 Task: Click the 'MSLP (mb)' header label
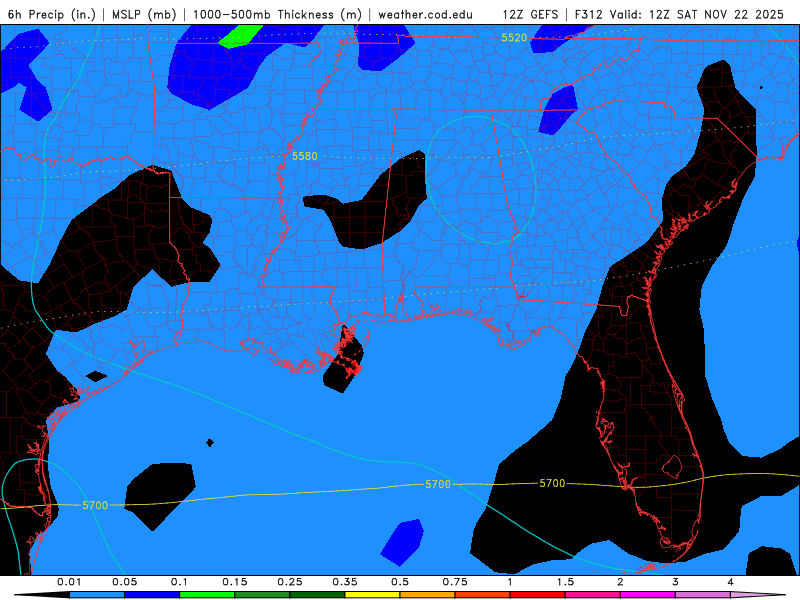point(144,14)
